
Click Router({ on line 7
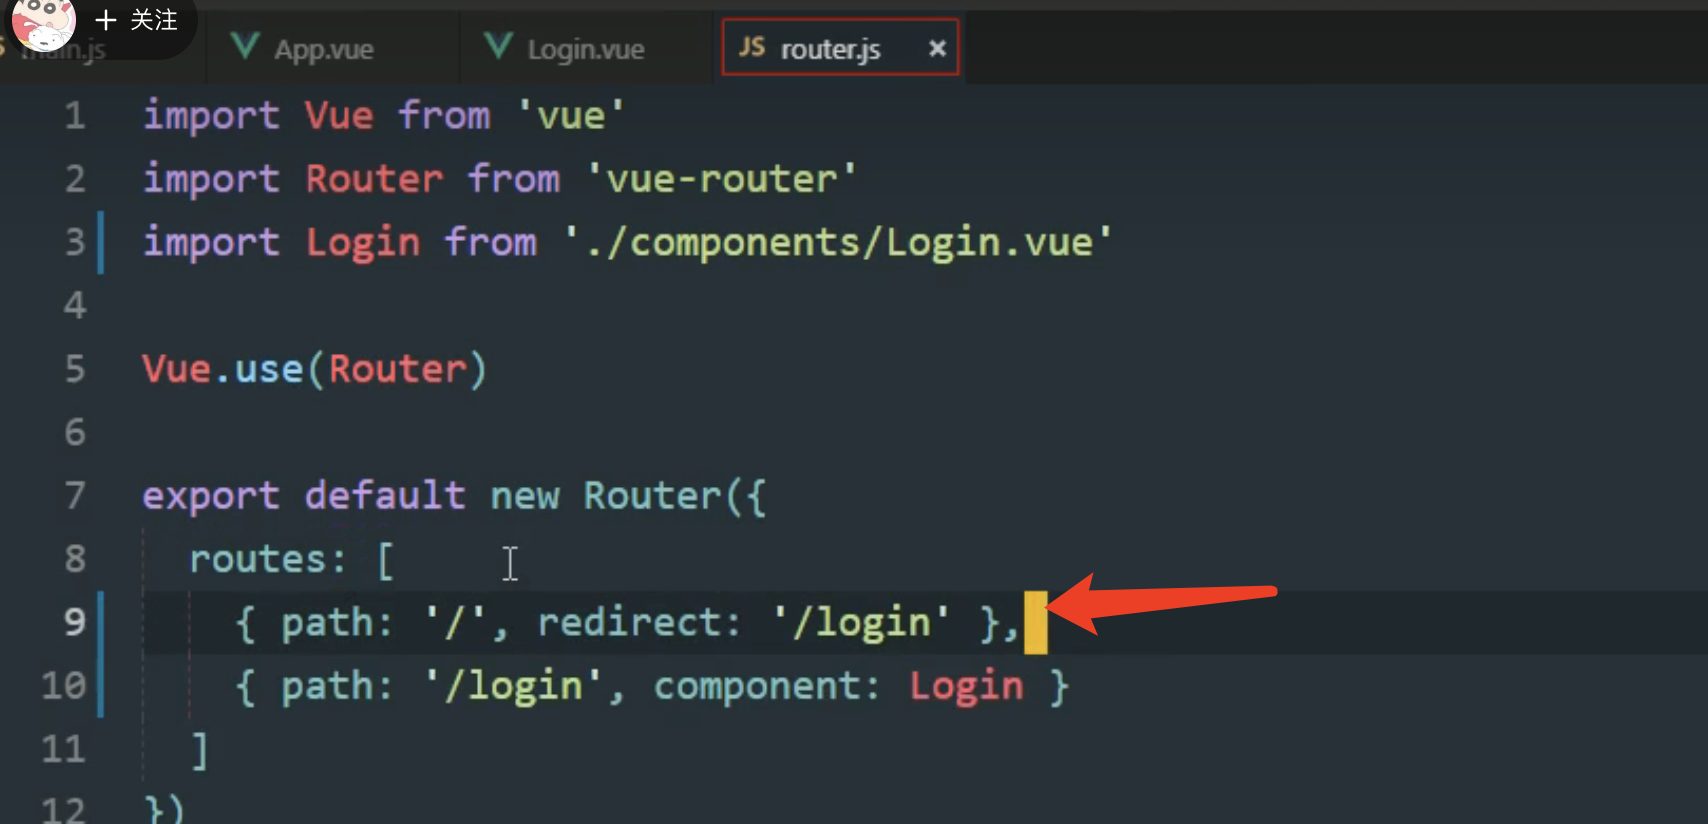[x=675, y=496]
